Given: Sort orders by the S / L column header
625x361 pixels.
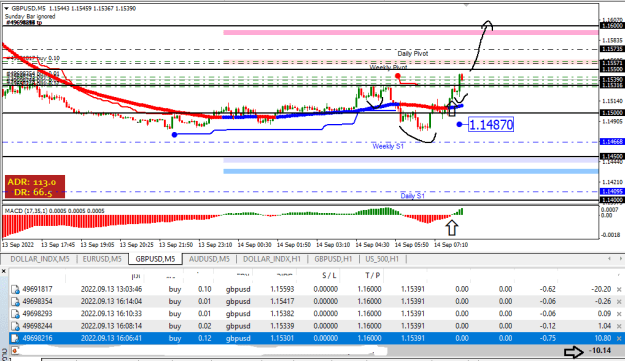Looking at the screenshot, I should tap(329, 275).
